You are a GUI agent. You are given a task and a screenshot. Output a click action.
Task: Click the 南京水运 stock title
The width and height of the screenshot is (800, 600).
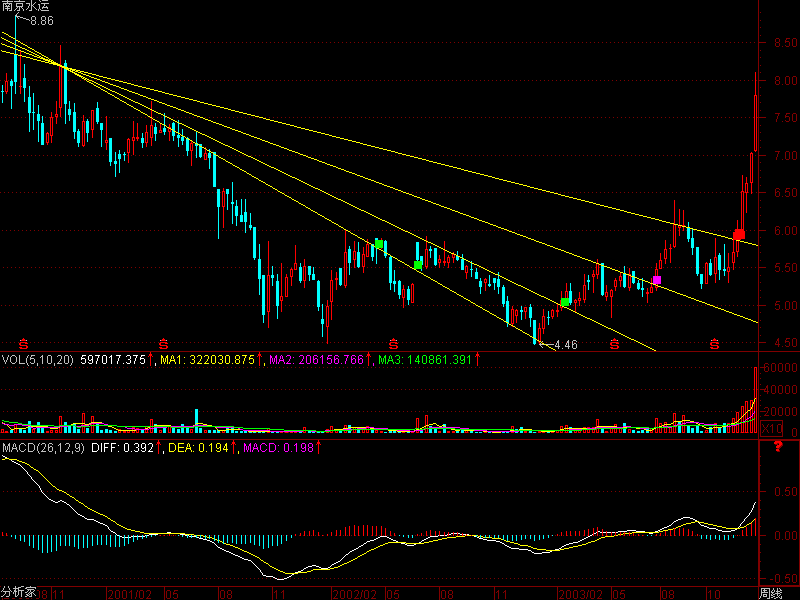[24, 7]
